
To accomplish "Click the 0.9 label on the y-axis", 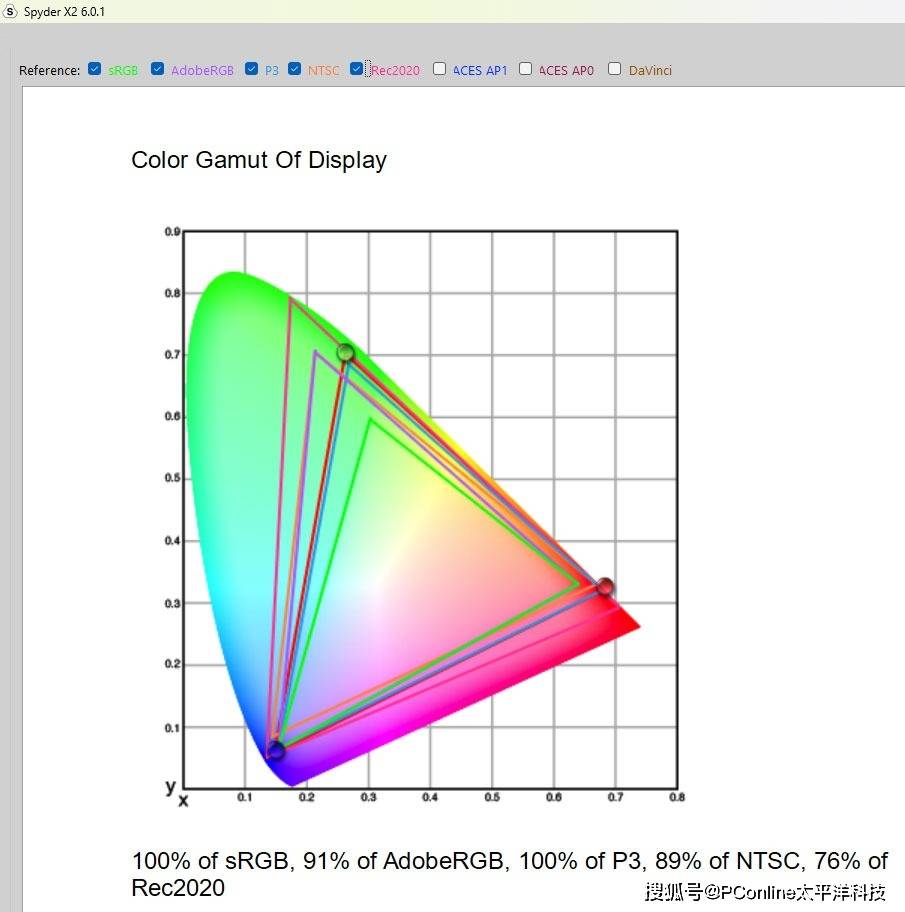I will click(172, 232).
